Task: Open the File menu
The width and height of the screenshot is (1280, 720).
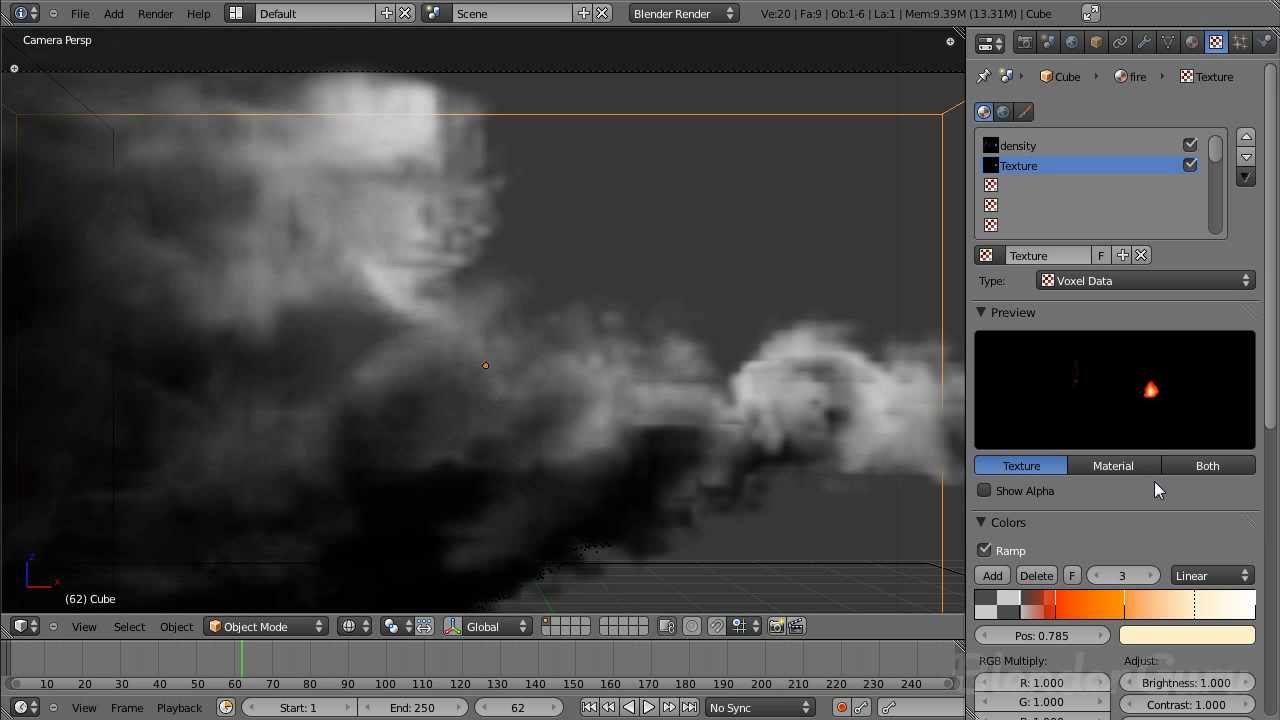Action: coord(80,14)
